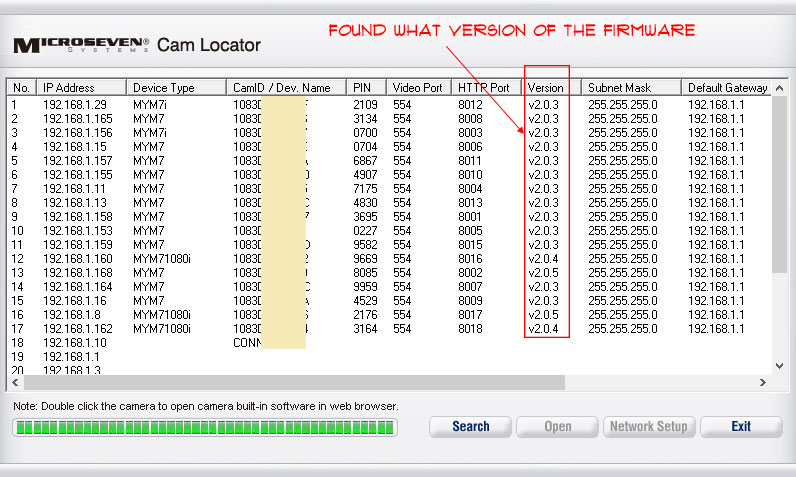Click PIN 4907 cell
Screen dimensions: 796x477
click(x=366, y=175)
